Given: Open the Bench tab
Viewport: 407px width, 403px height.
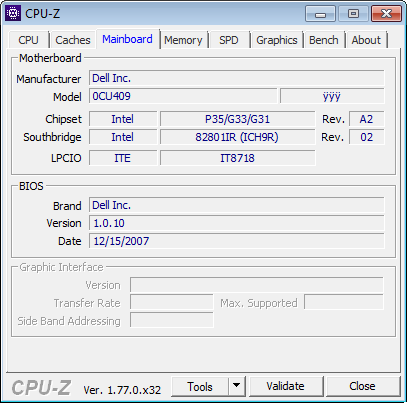Looking at the screenshot, I should 324,40.
